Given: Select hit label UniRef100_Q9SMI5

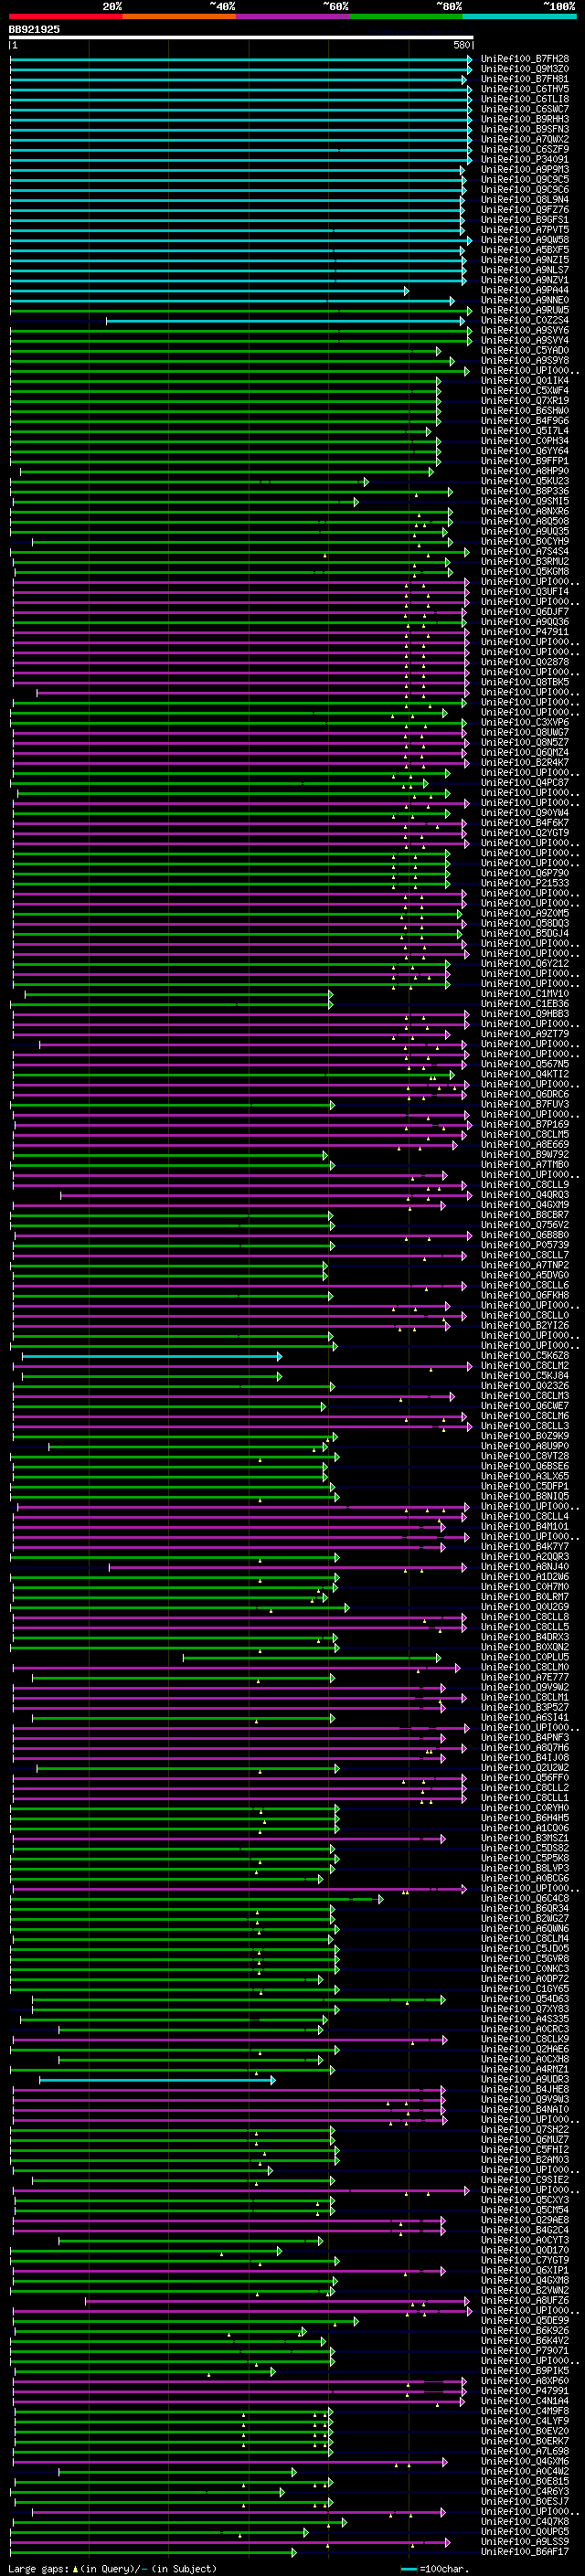Looking at the screenshot, I should point(525,501).
